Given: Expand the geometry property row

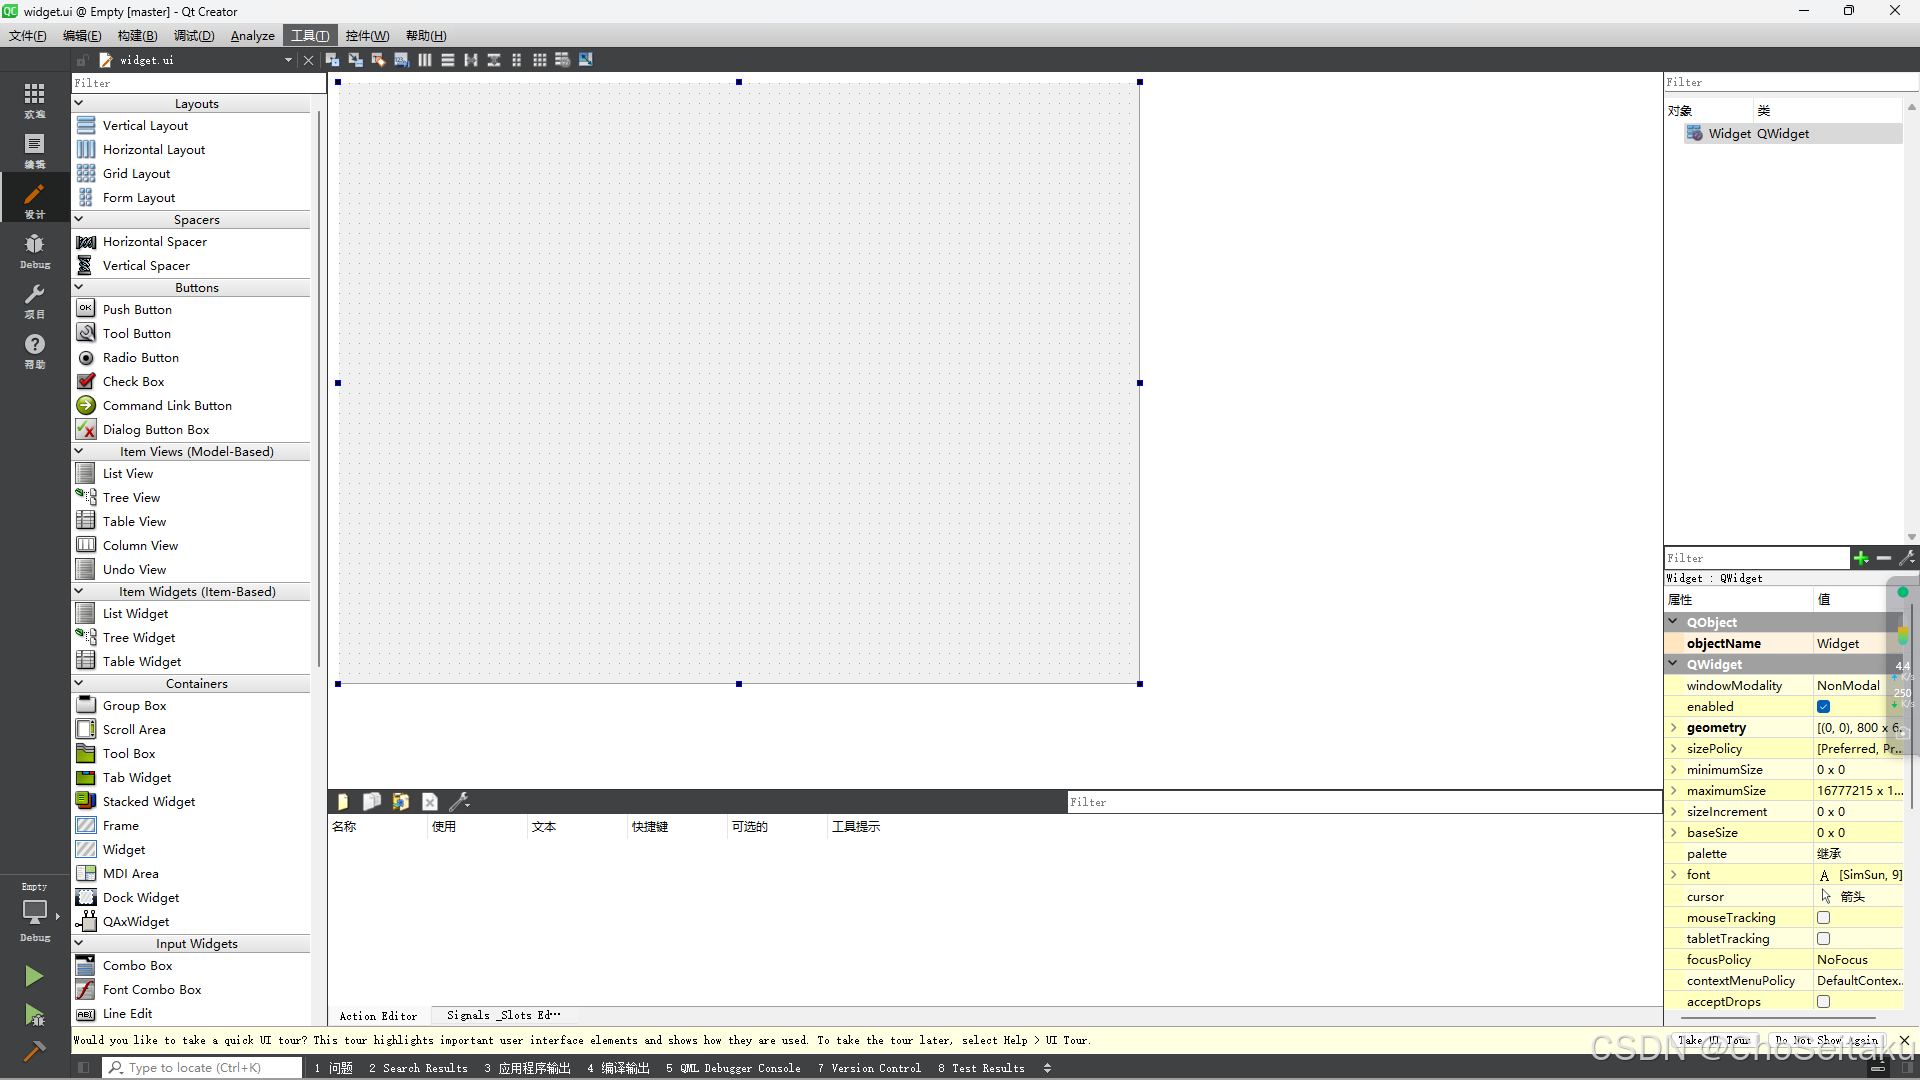Looking at the screenshot, I should pos(1673,728).
